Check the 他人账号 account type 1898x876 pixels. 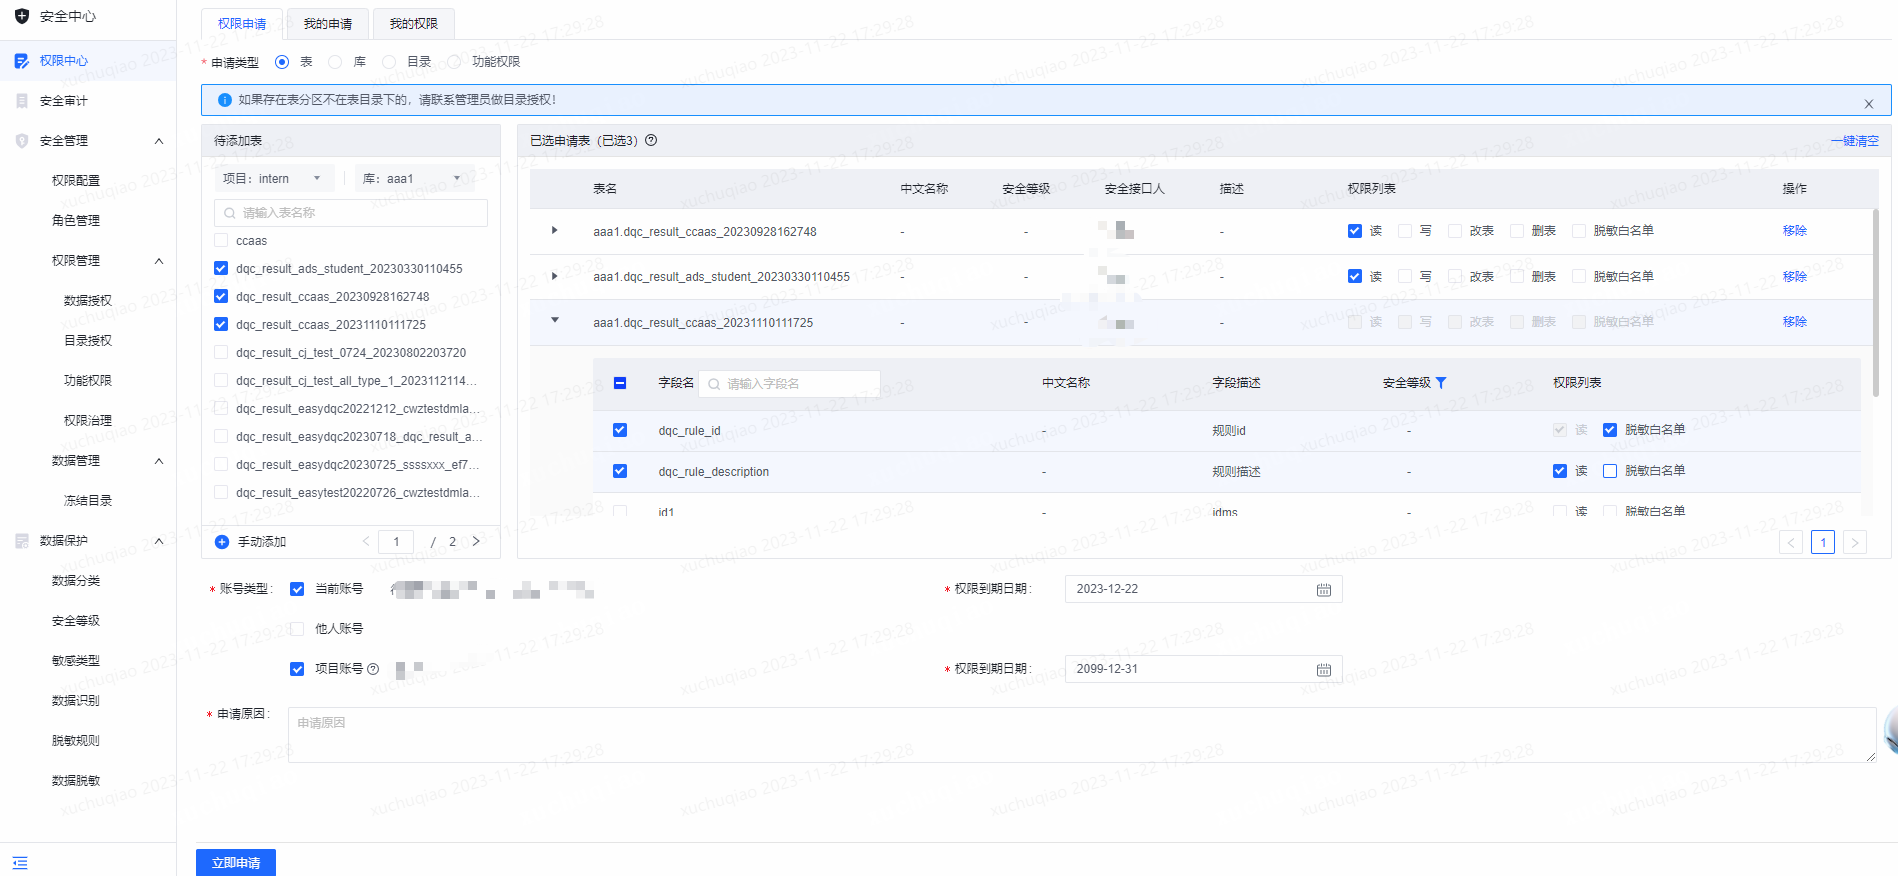point(297,629)
